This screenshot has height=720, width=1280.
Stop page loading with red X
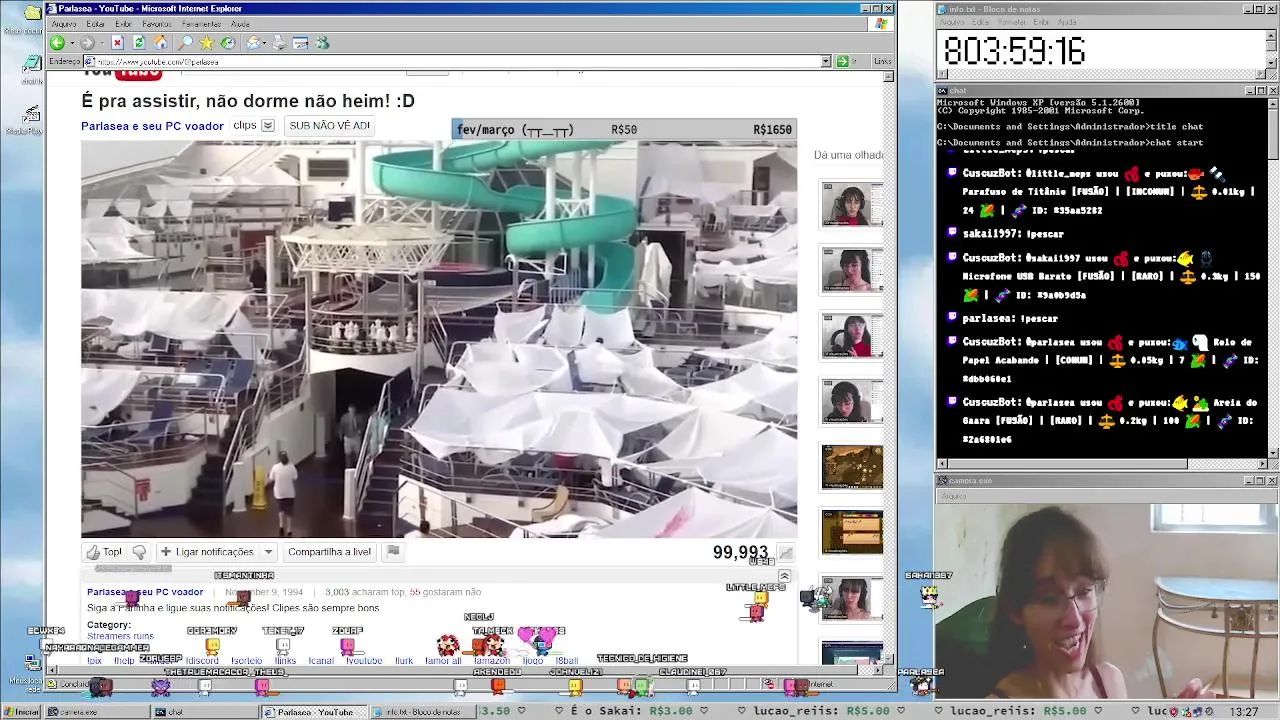click(x=117, y=43)
